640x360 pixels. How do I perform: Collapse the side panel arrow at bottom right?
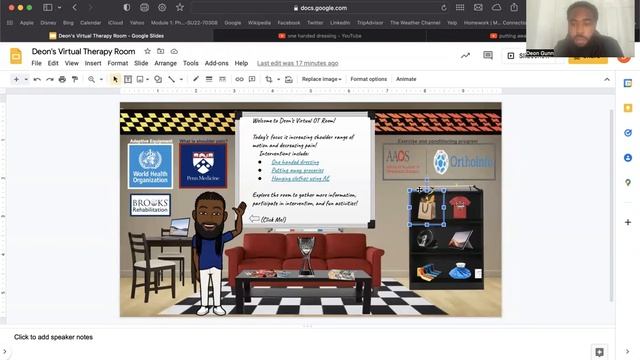628,351
